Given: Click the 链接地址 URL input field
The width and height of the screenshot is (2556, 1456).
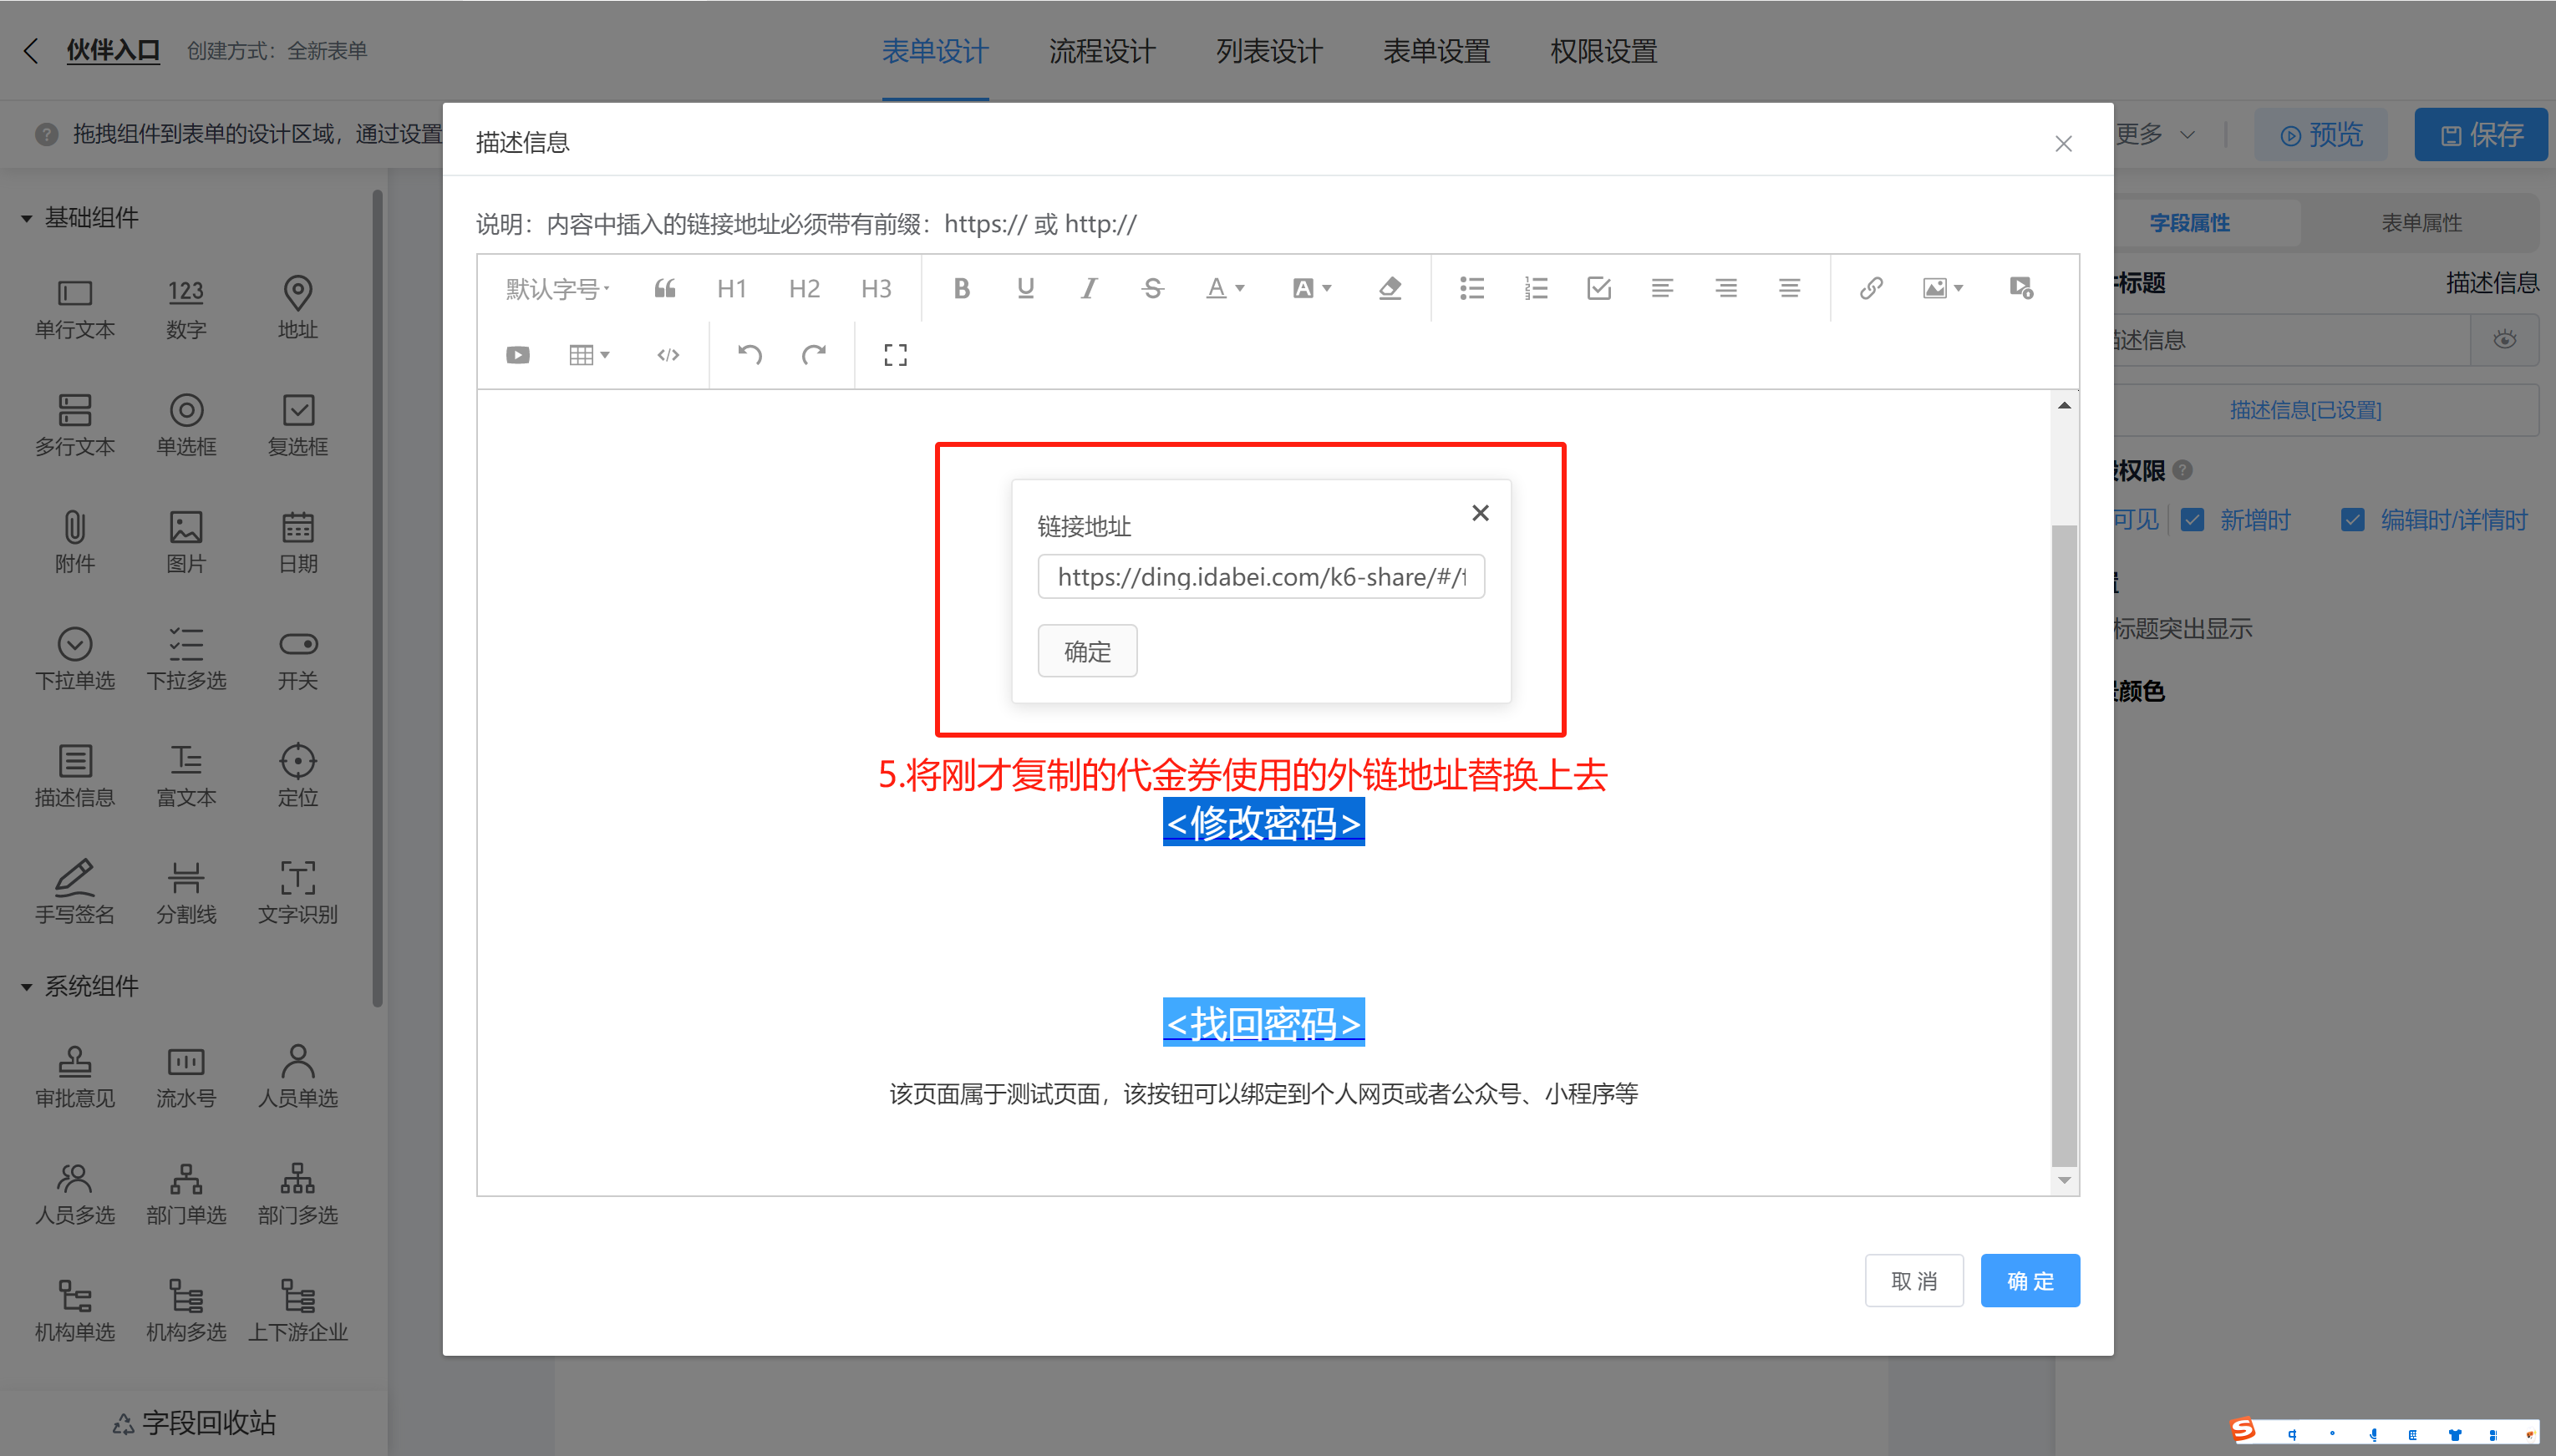Looking at the screenshot, I should coord(1260,577).
